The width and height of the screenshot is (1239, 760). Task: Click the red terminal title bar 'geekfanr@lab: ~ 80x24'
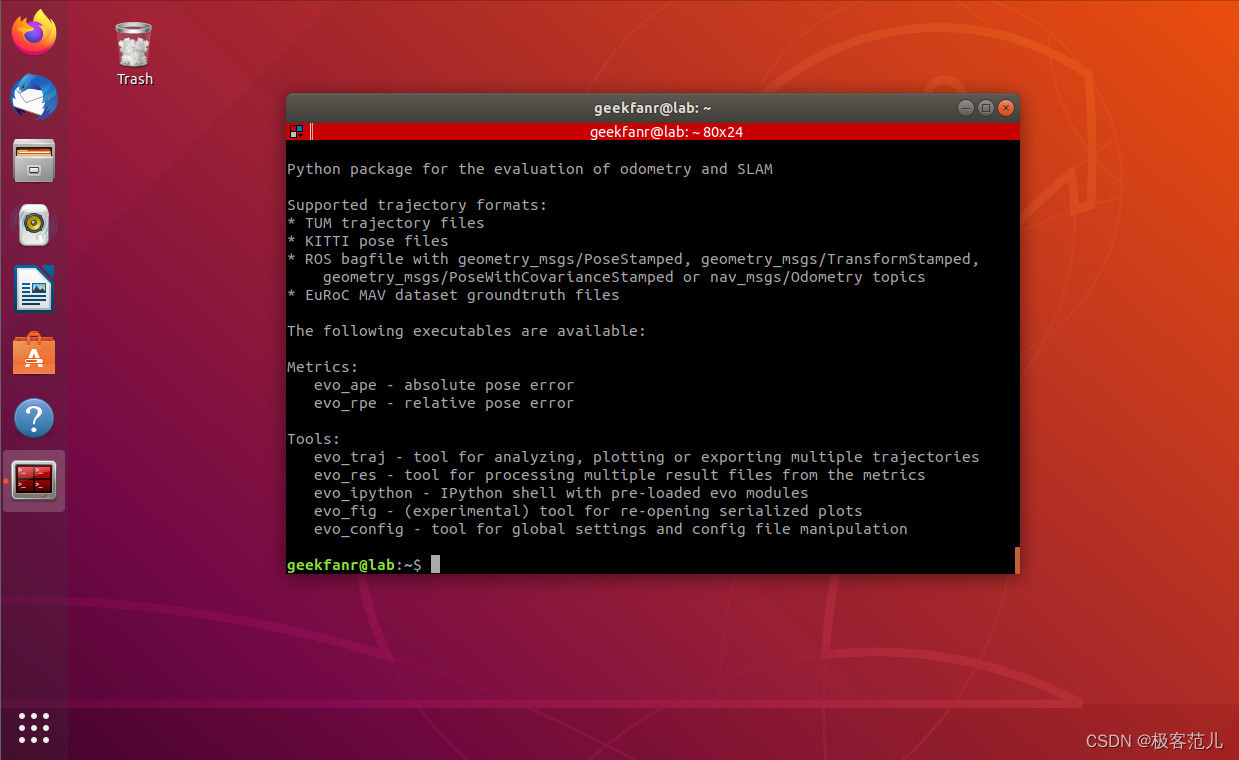point(666,131)
